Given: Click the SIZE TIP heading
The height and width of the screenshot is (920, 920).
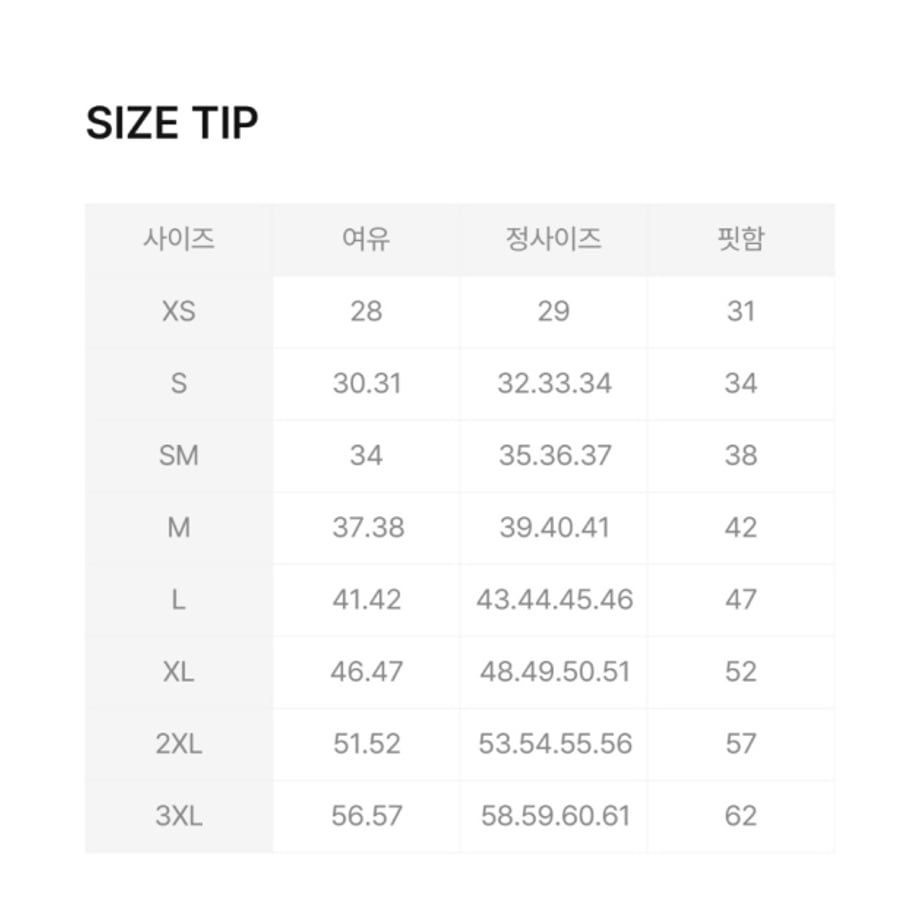Looking at the screenshot, I should click(172, 123).
